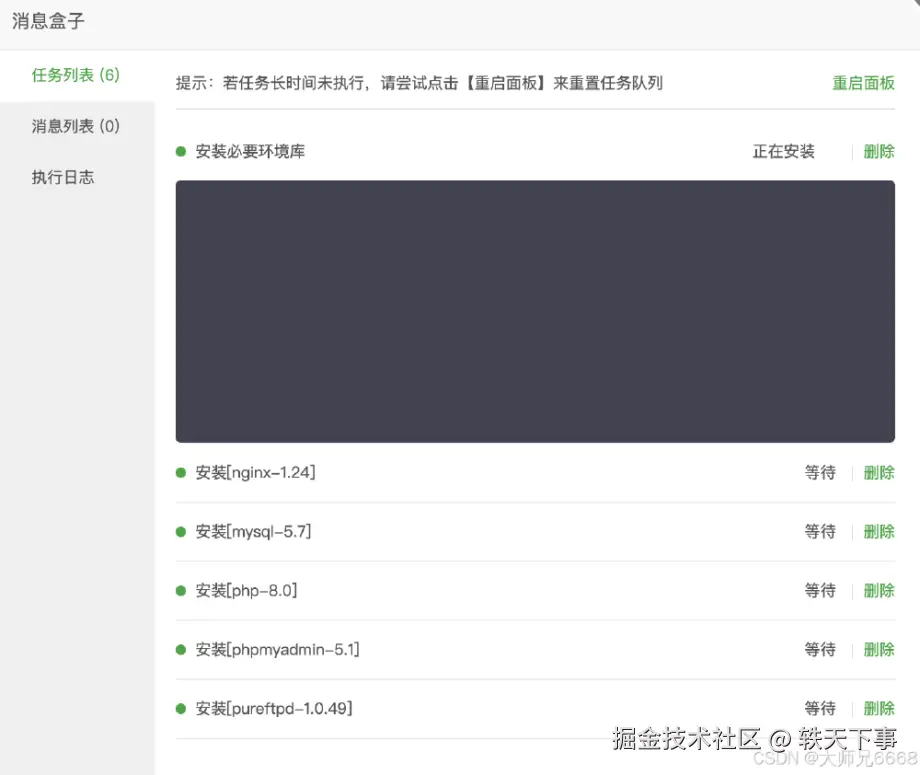Click green status dot of phpmyadmin-5.1
Viewport: 920px width, 775px height.
tap(181, 649)
